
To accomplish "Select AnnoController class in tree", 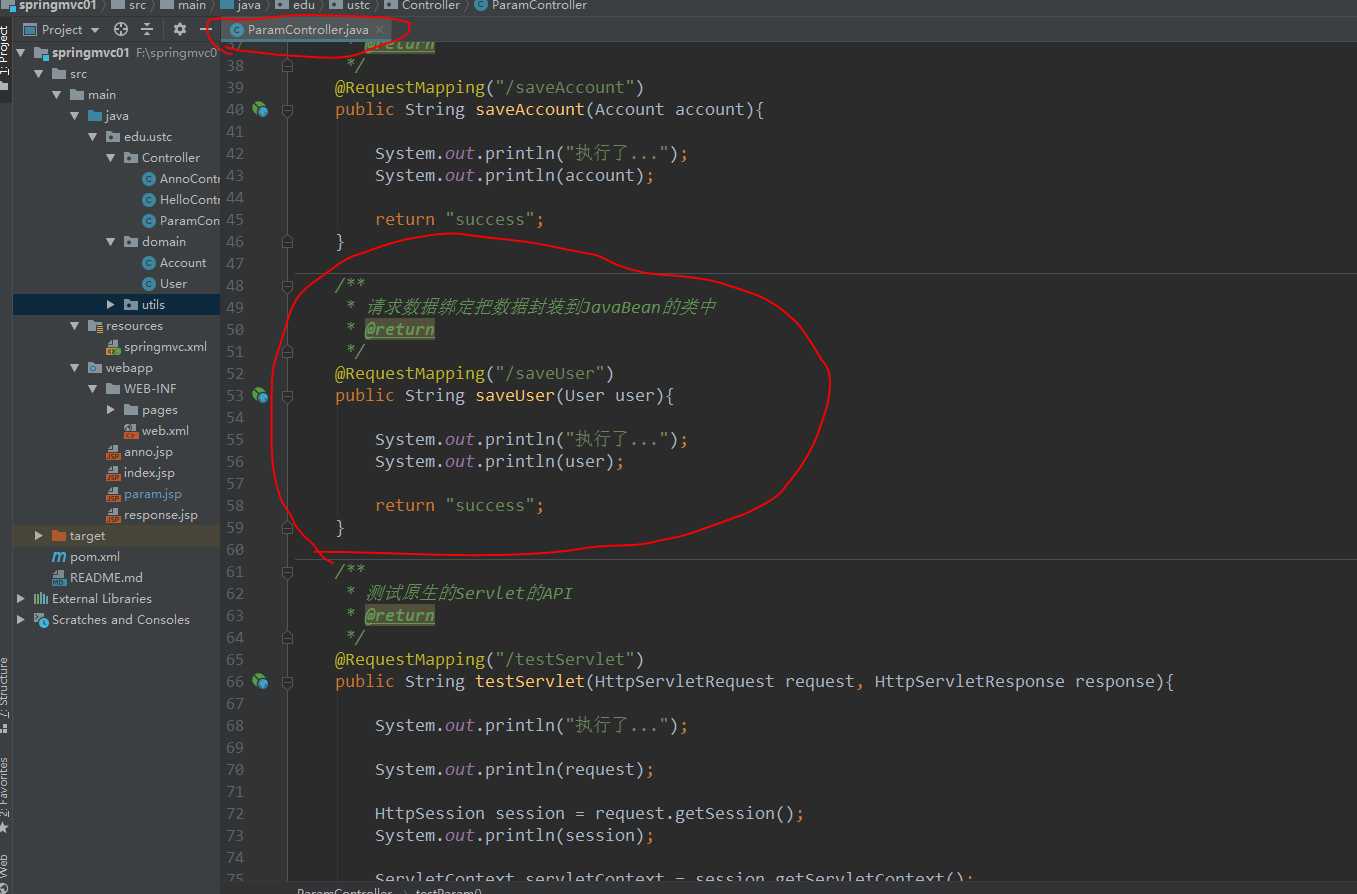I will 180,179.
